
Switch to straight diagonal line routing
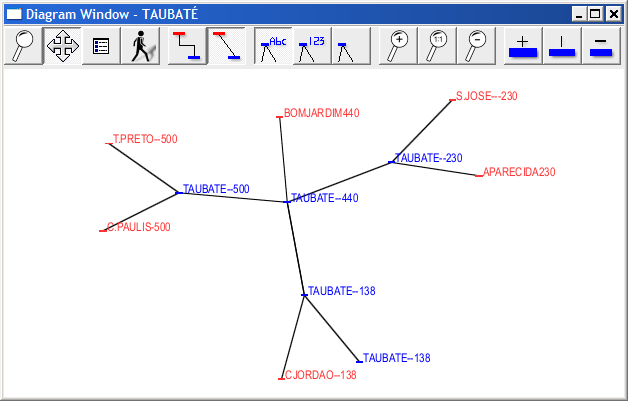click(x=226, y=46)
